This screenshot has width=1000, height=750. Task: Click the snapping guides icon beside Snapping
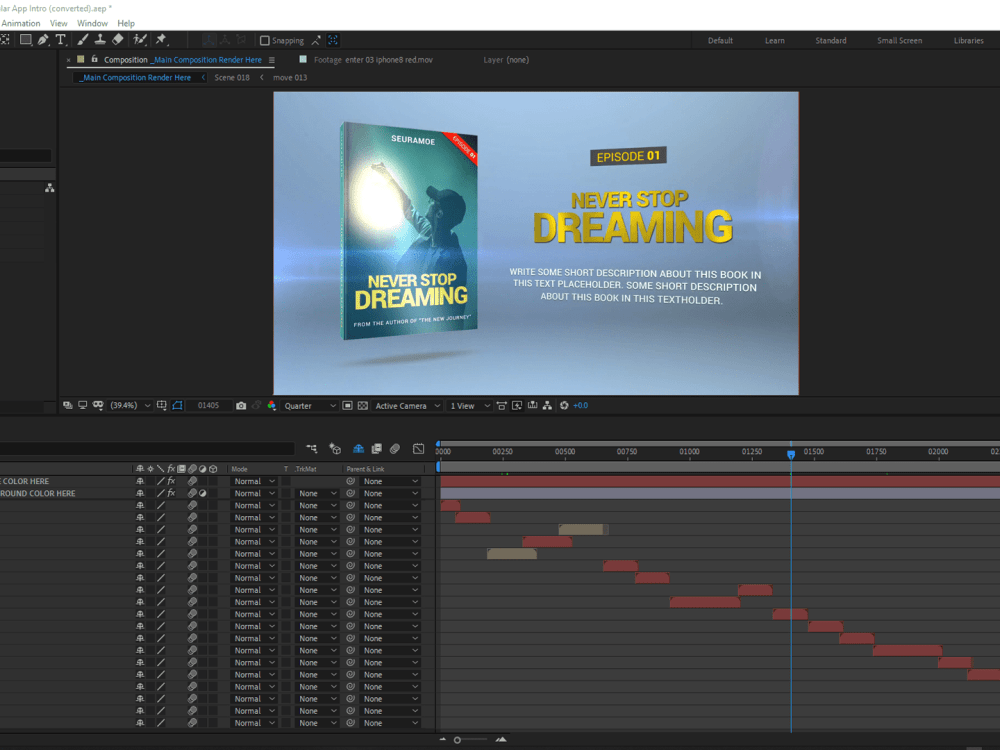coord(316,40)
